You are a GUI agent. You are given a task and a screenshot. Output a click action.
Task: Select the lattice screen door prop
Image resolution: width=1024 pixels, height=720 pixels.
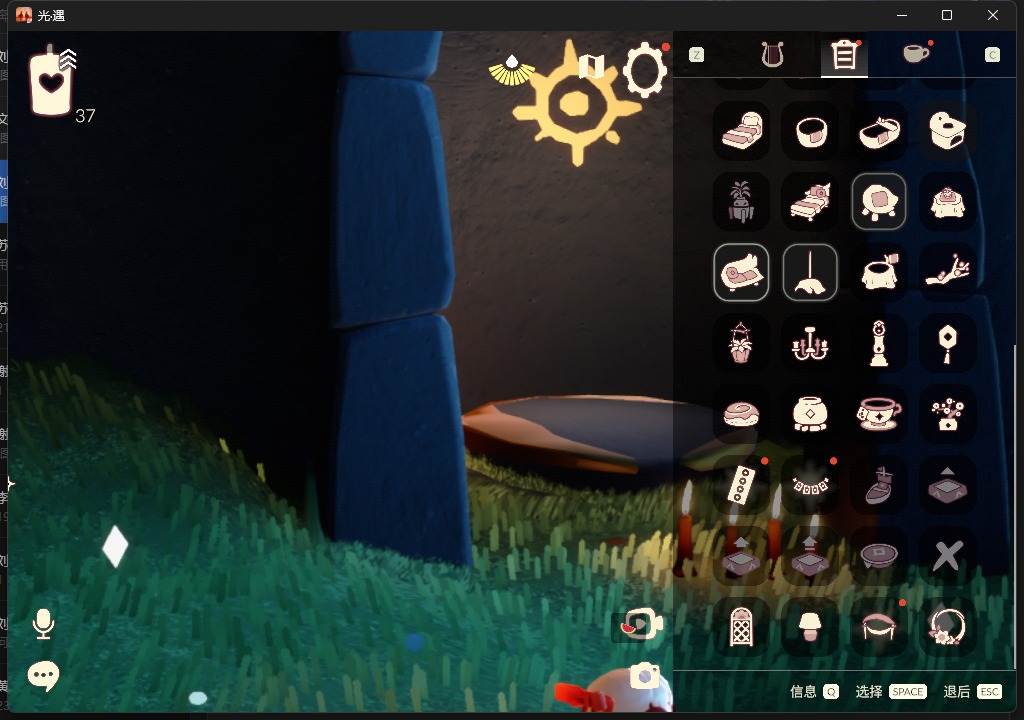[x=741, y=627]
